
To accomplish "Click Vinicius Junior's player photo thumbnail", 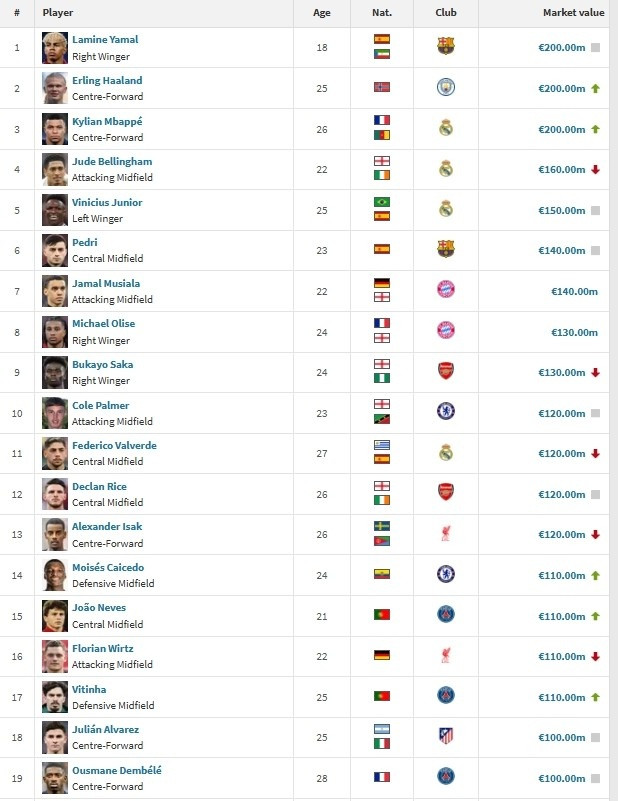I will coord(55,210).
